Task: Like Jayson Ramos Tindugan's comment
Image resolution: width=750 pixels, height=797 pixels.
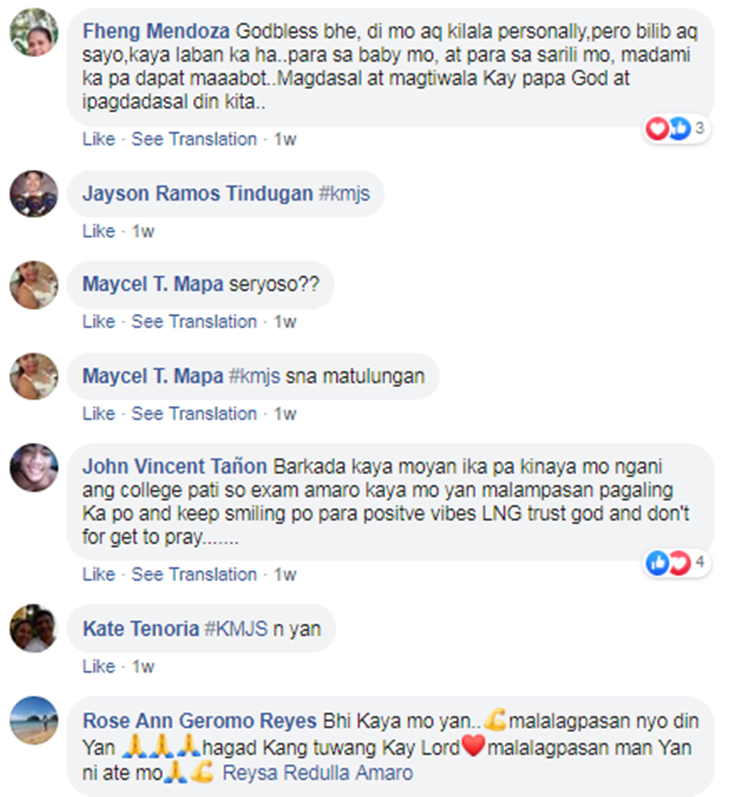Action: tap(99, 231)
